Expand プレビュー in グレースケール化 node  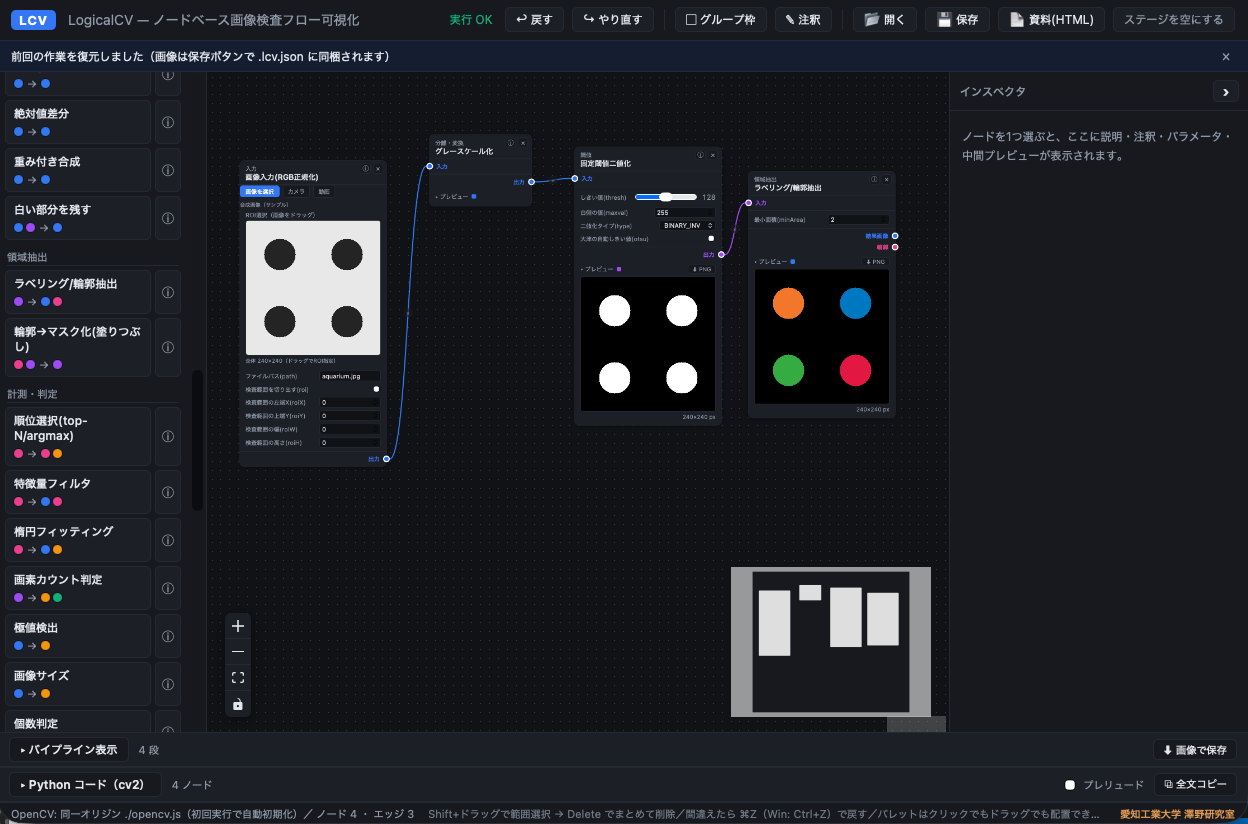(x=456, y=197)
